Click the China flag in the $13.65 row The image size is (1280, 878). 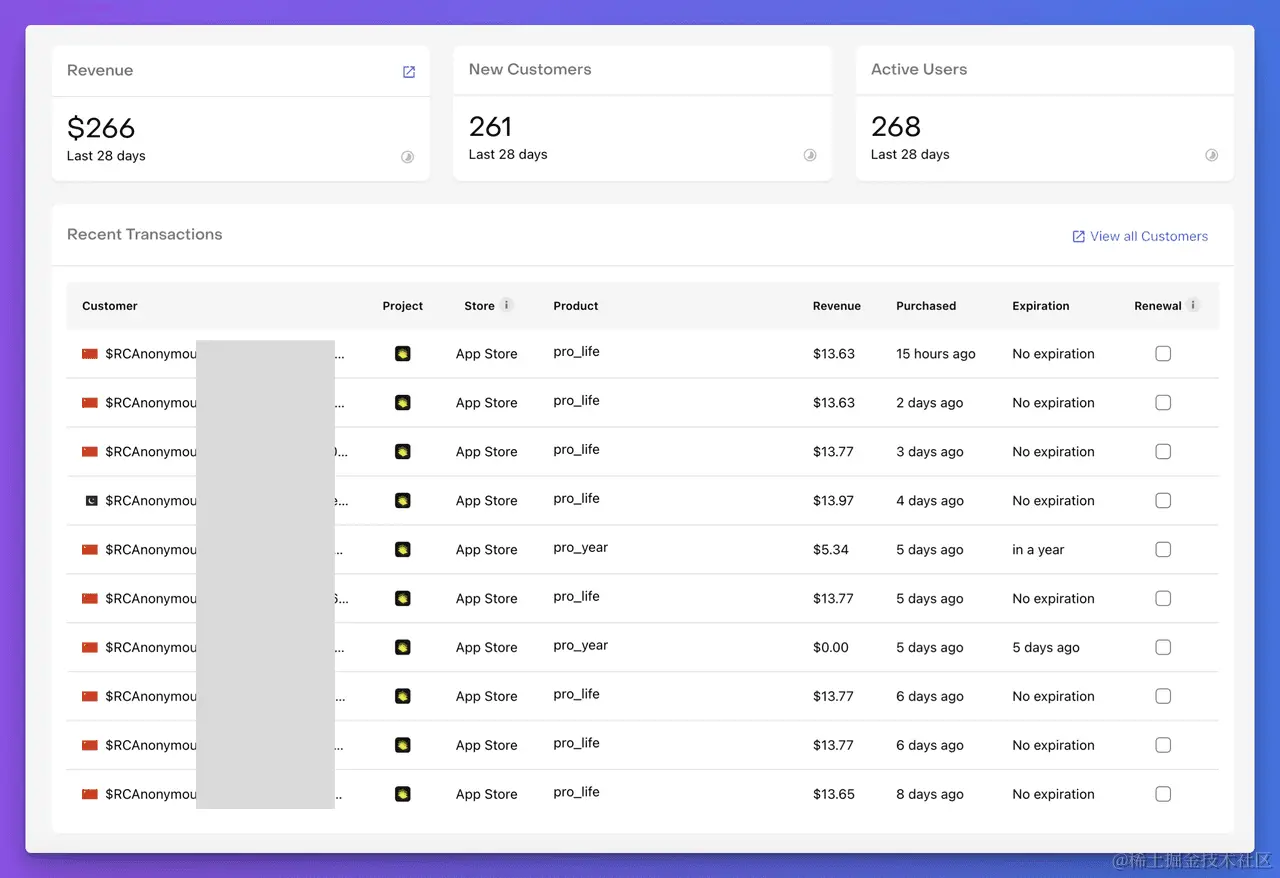pos(90,794)
